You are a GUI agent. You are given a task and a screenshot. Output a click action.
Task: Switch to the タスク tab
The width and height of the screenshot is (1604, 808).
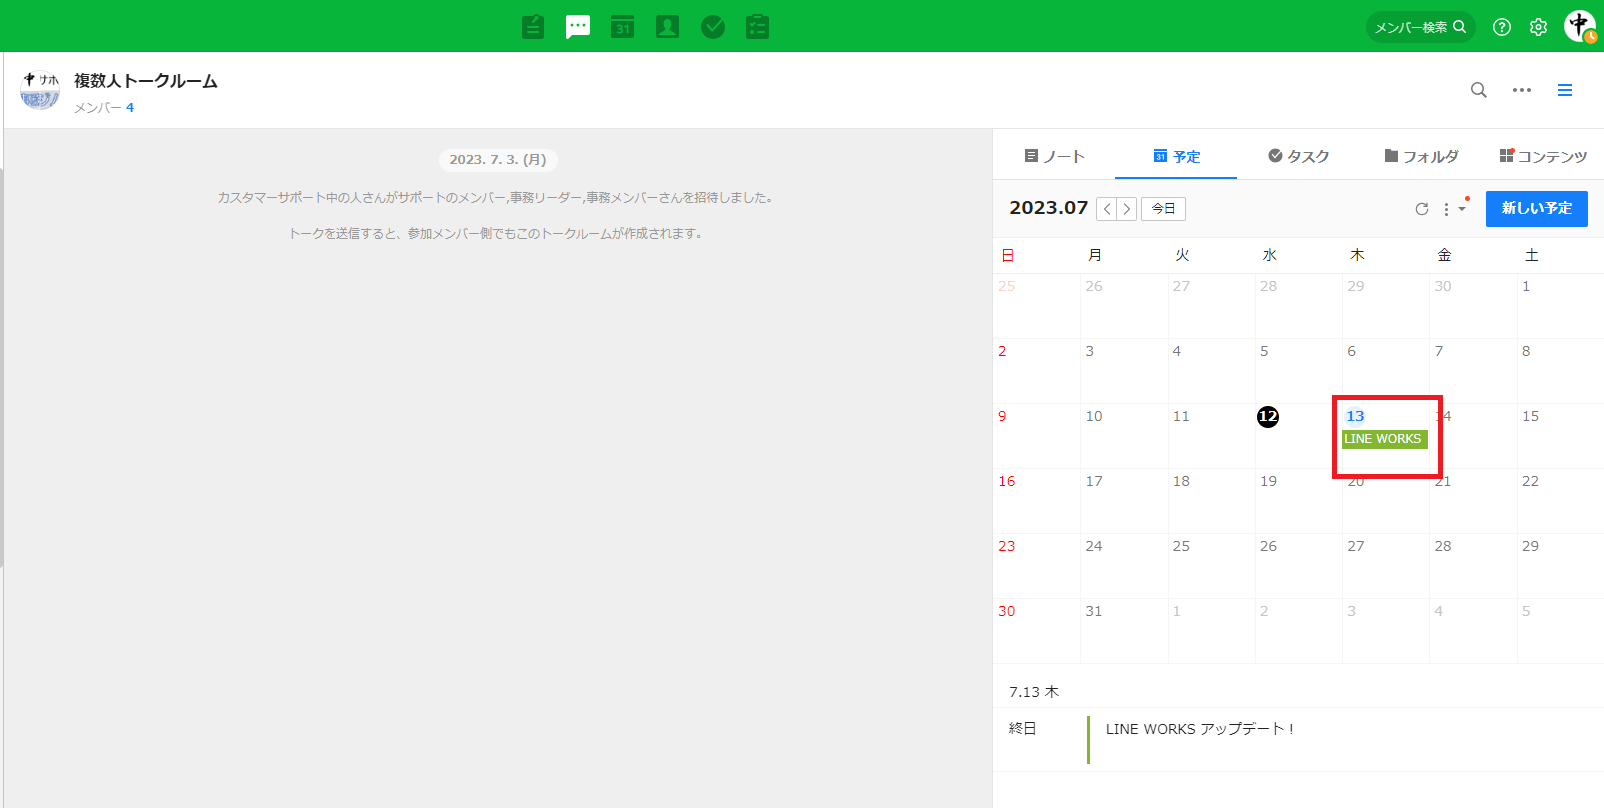coord(1298,156)
